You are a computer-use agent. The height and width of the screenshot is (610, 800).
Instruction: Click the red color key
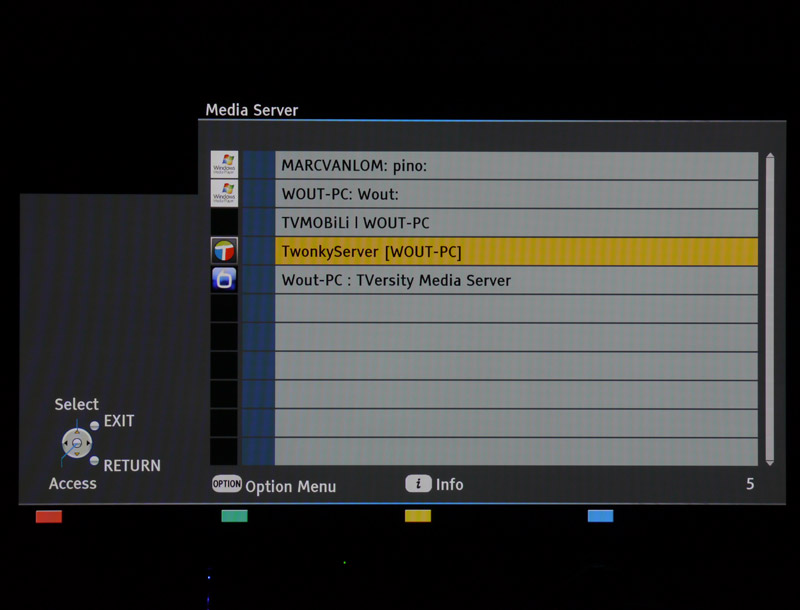(49, 516)
